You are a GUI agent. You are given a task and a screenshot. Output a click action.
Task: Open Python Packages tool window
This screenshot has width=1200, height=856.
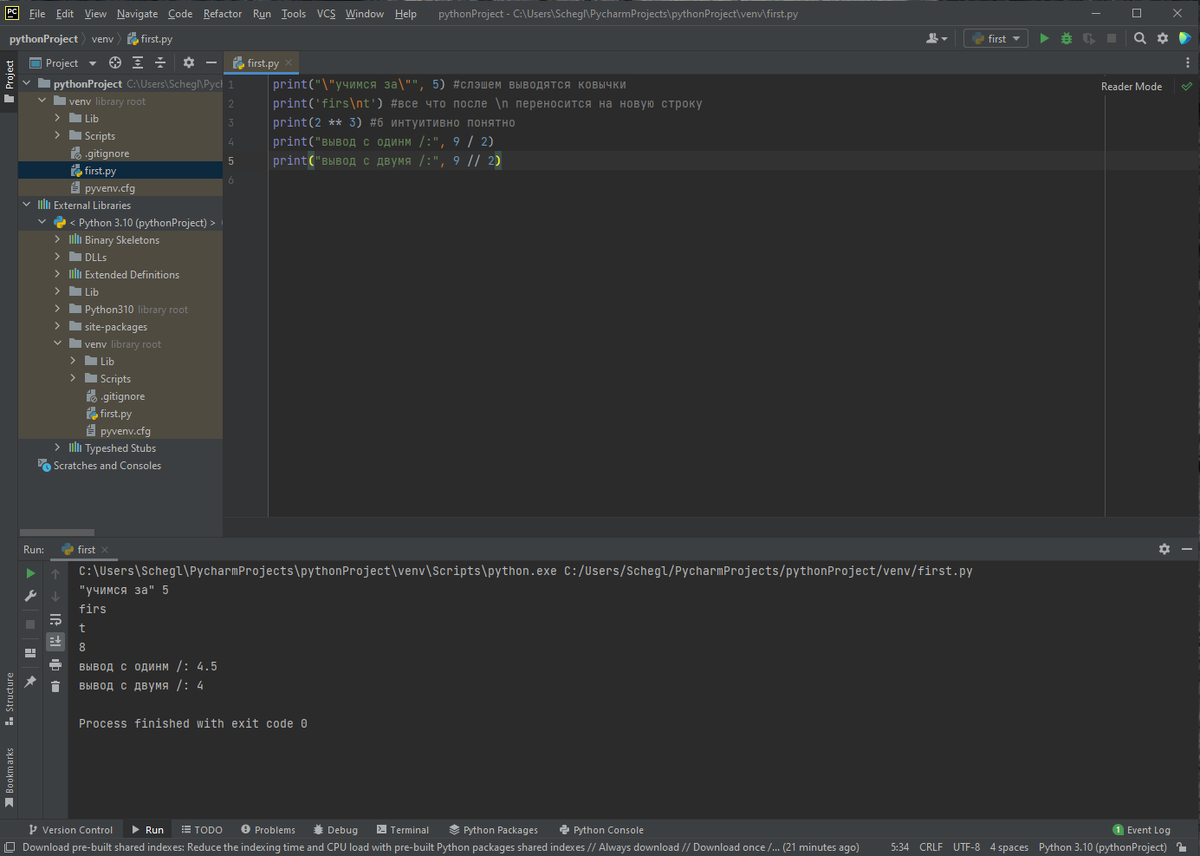493,830
